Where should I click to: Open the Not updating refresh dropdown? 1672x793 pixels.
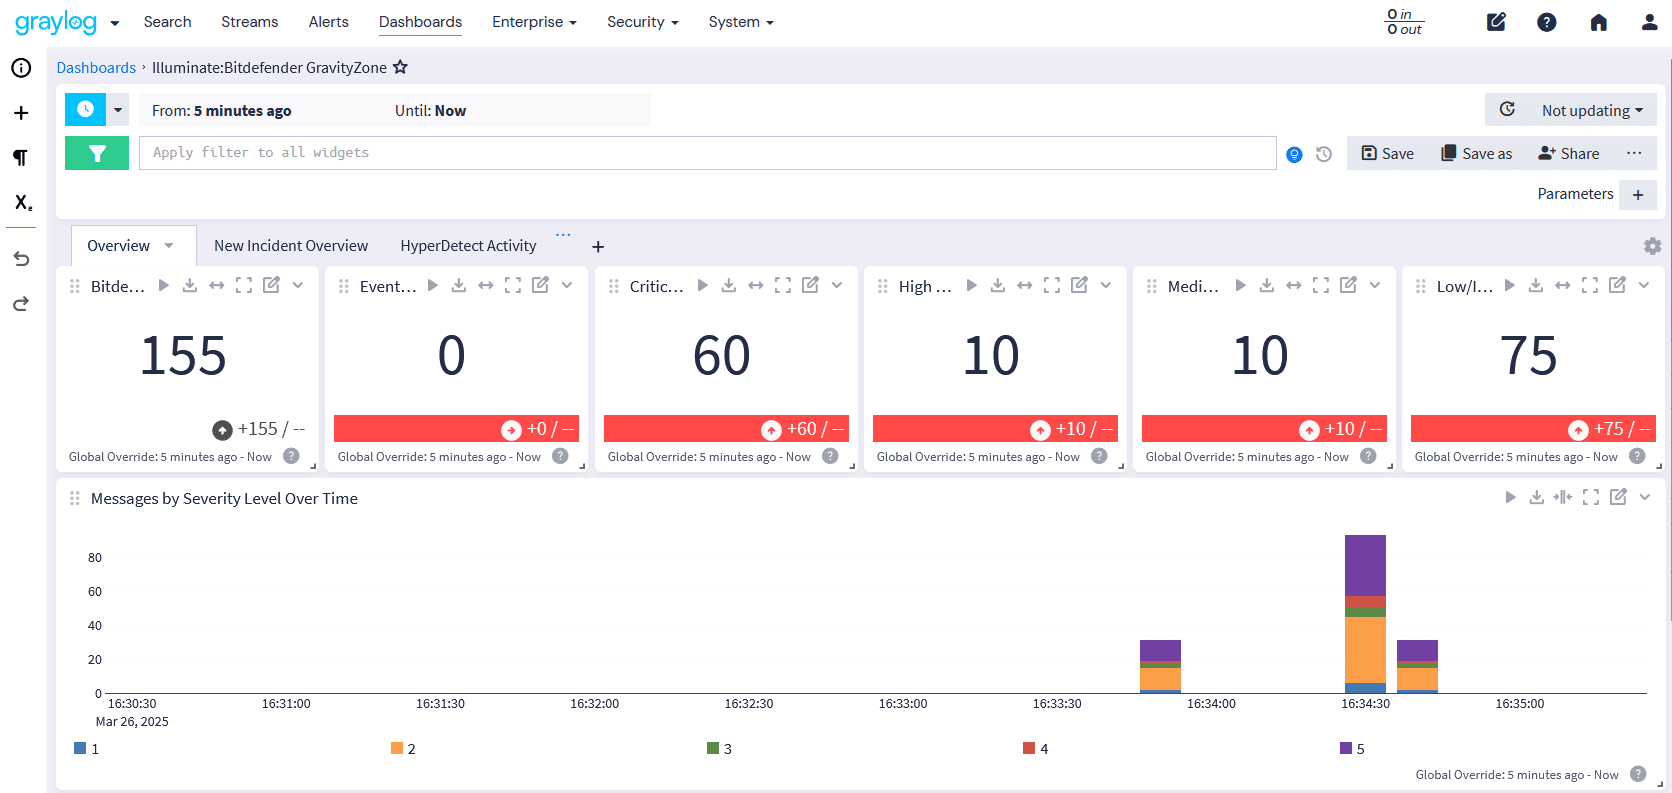click(1591, 110)
